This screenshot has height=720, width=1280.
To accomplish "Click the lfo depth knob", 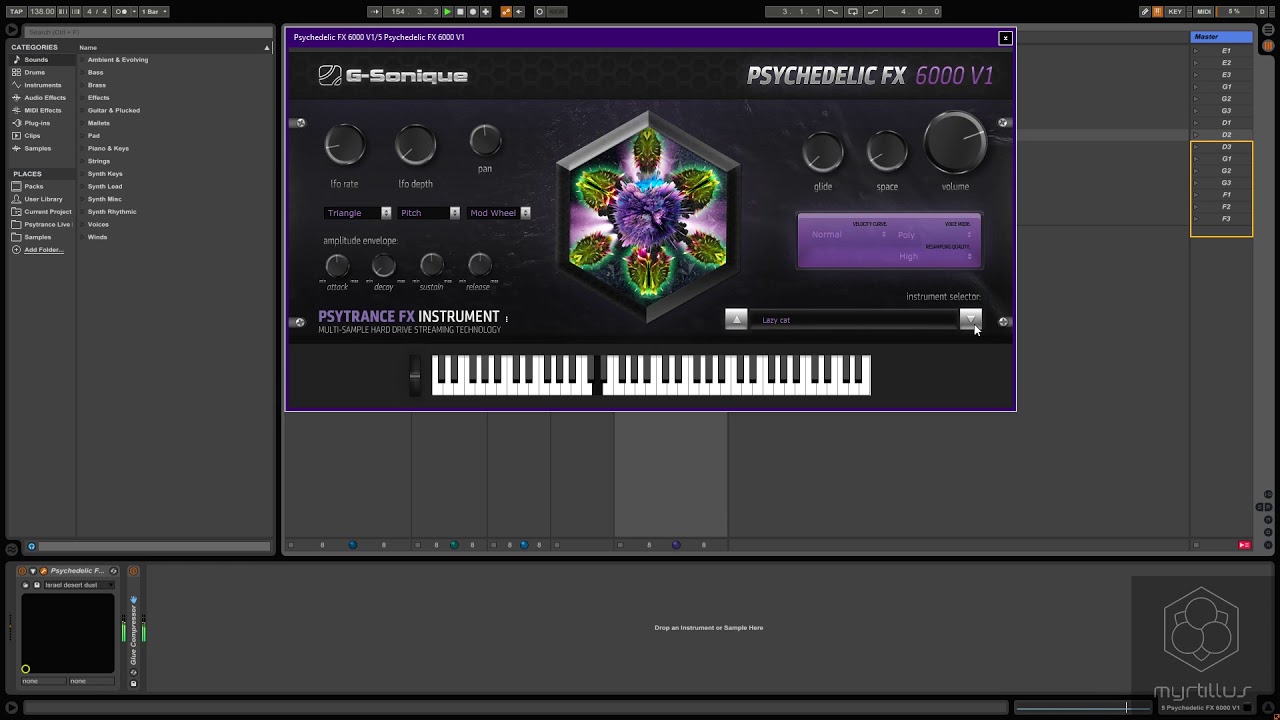I will (415, 145).
